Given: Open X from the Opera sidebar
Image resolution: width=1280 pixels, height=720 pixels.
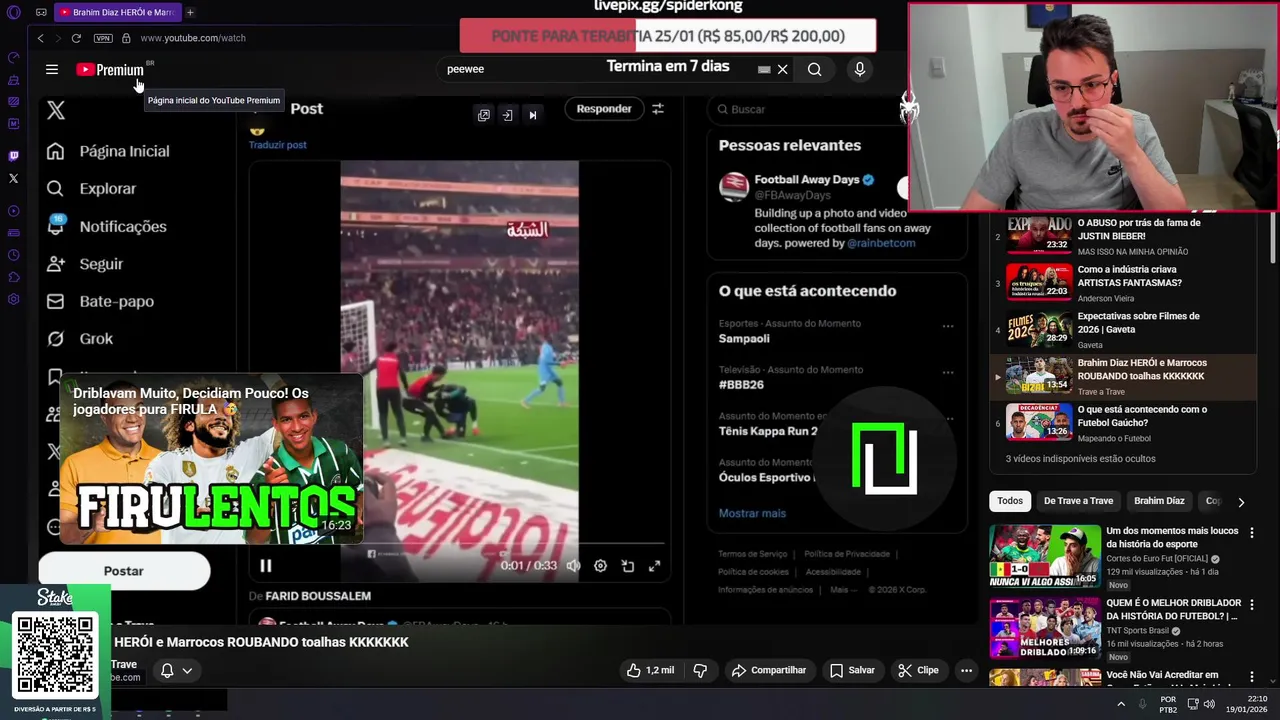Looking at the screenshot, I should tap(13, 178).
